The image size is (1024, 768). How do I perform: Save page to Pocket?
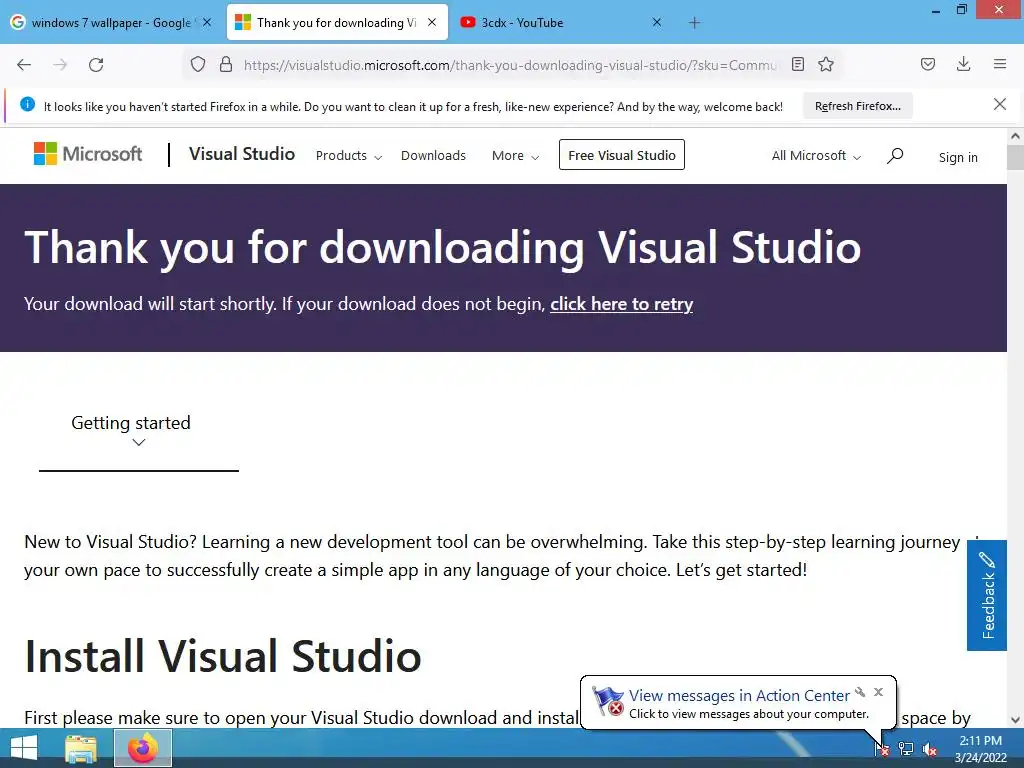click(x=927, y=64)
